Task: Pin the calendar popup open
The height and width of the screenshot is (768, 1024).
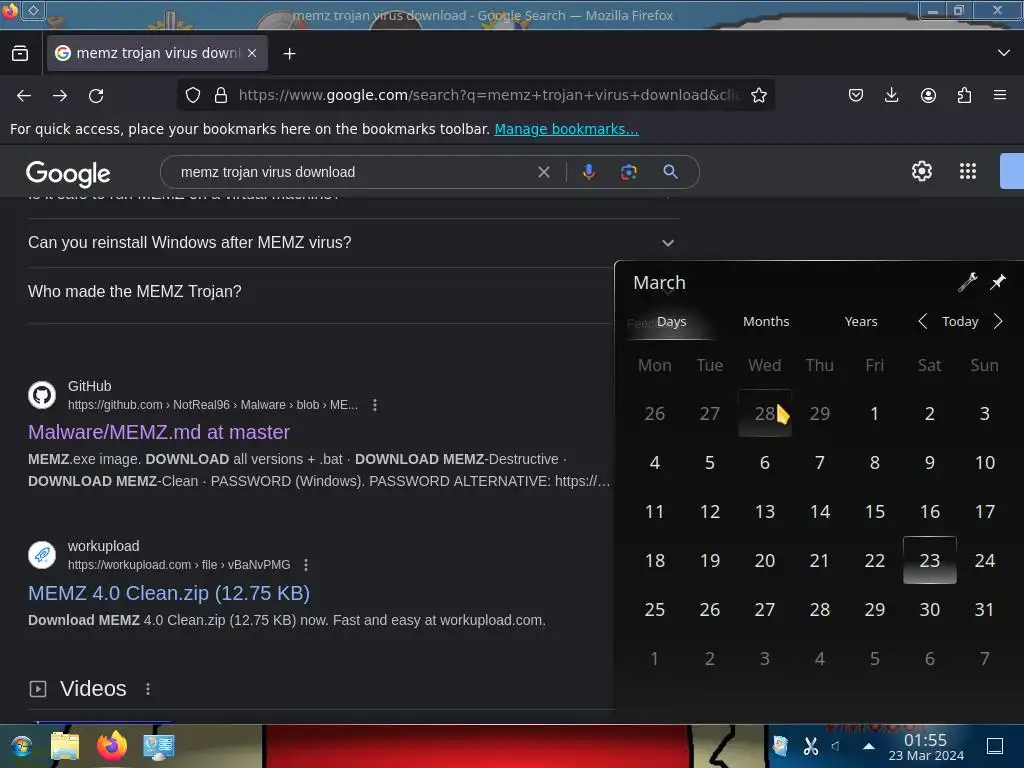Action: point(998,282)
